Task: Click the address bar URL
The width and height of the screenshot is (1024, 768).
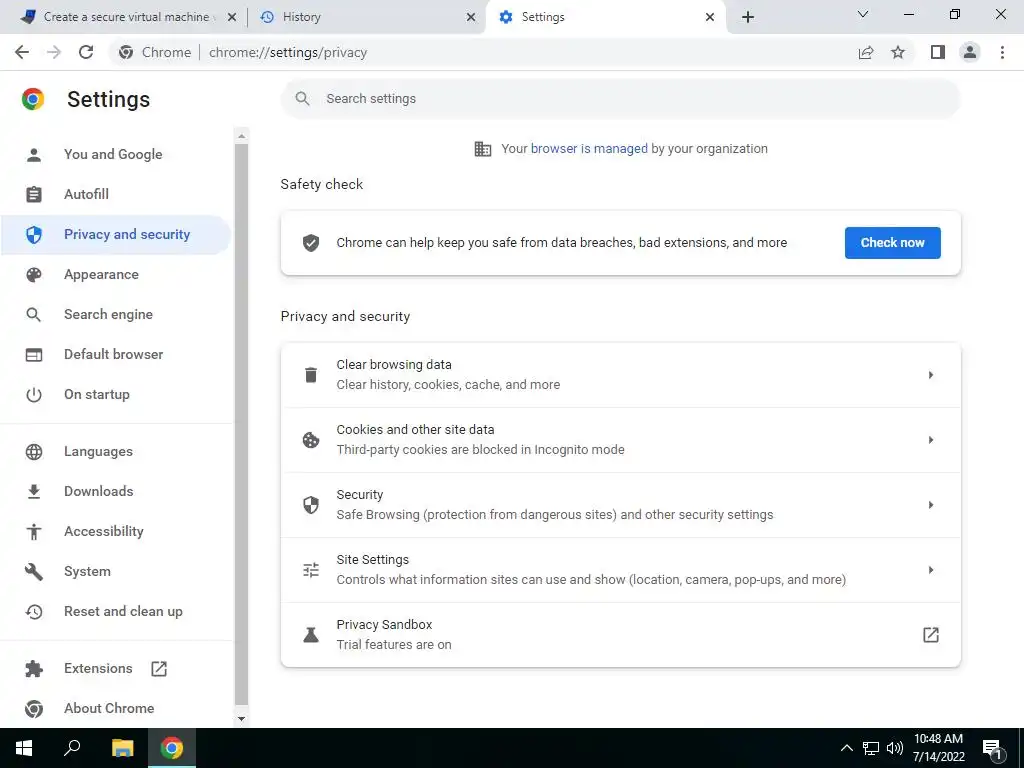Action: click(288, 52)
